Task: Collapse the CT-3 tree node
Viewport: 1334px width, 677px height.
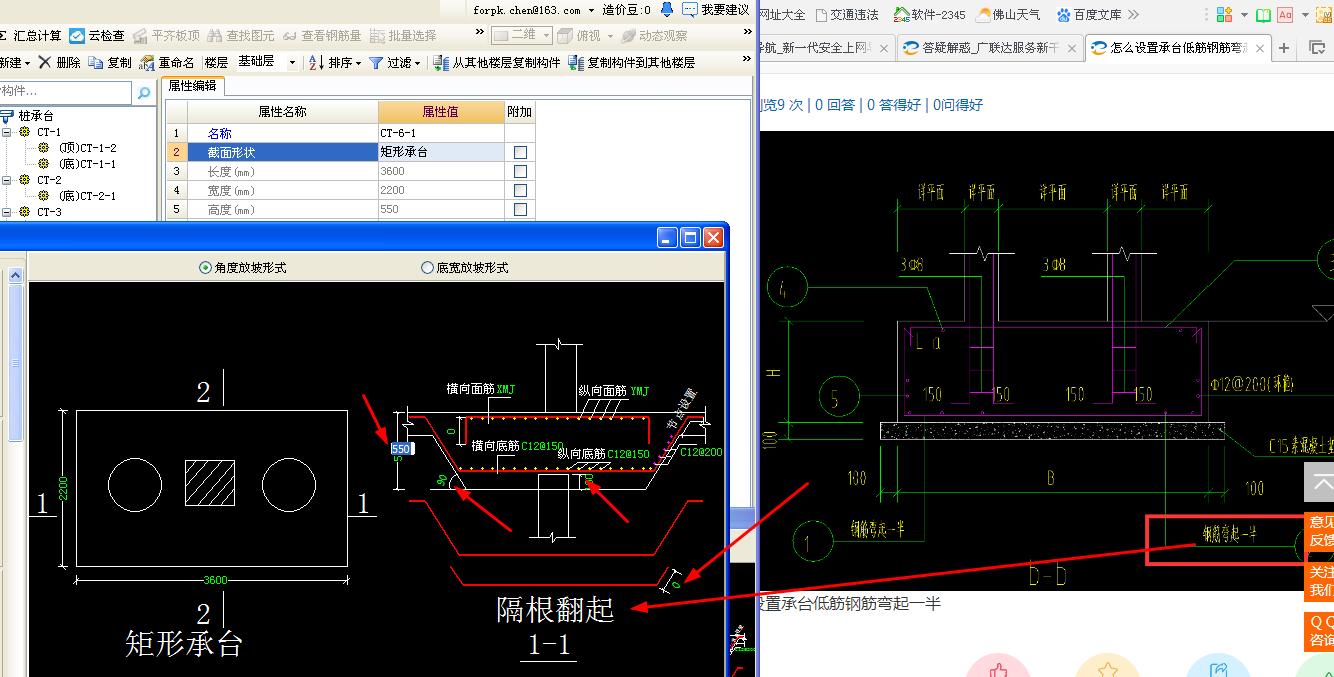Action: [6, 212]
